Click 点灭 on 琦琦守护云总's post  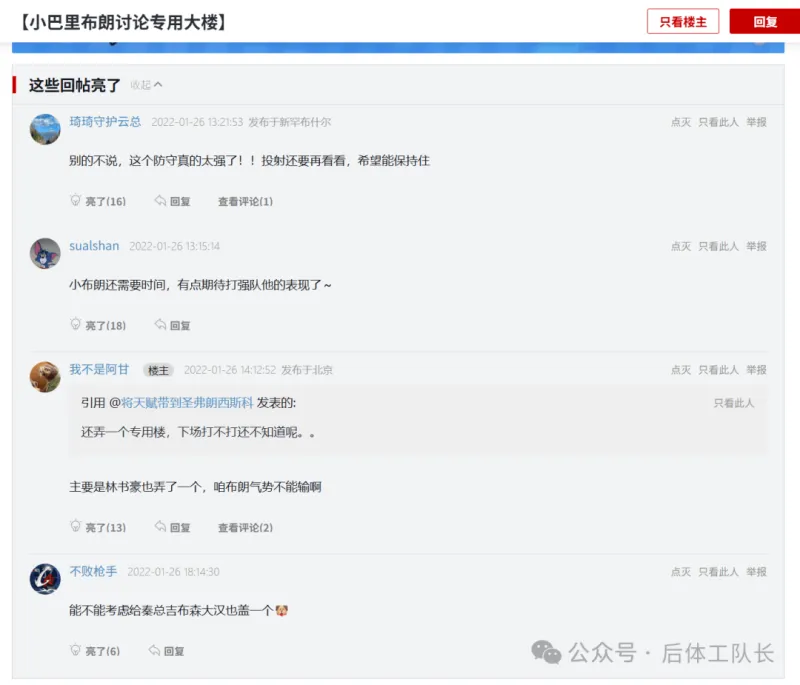(681, 122)
